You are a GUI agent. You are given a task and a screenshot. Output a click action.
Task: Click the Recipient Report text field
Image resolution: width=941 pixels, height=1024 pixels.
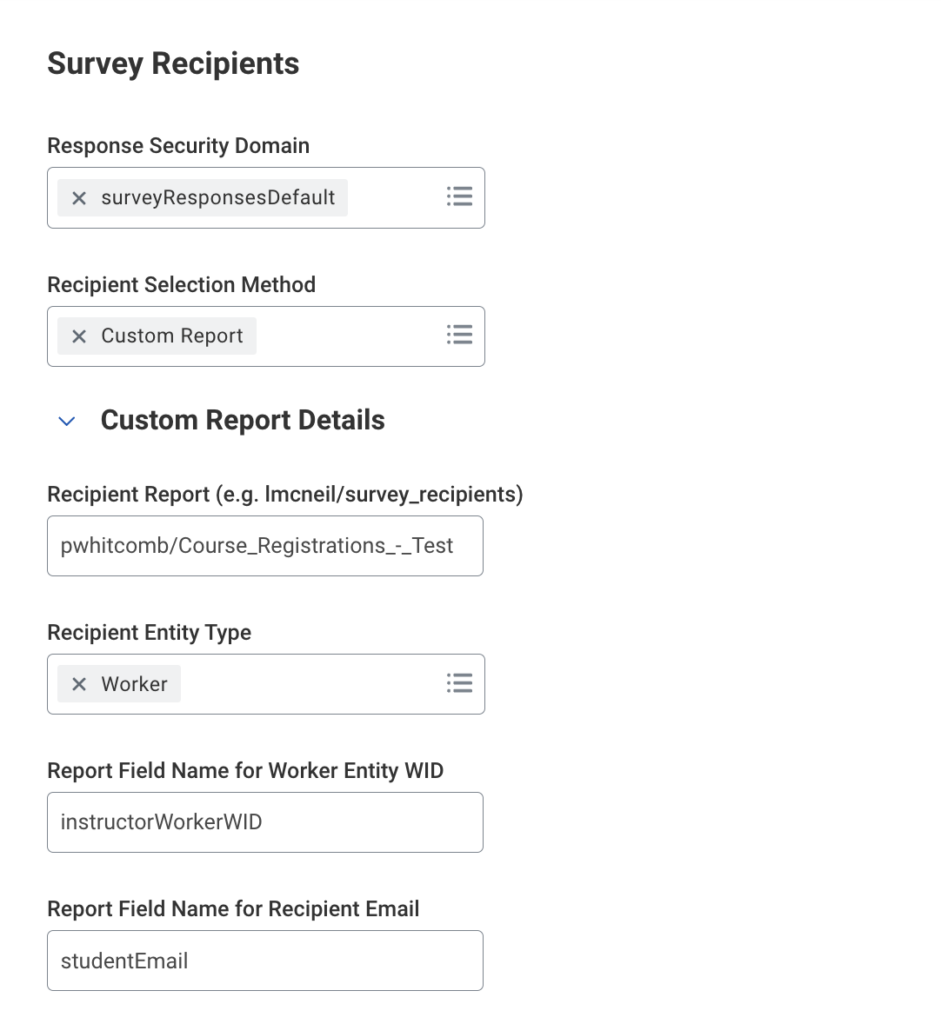point(265,546)
